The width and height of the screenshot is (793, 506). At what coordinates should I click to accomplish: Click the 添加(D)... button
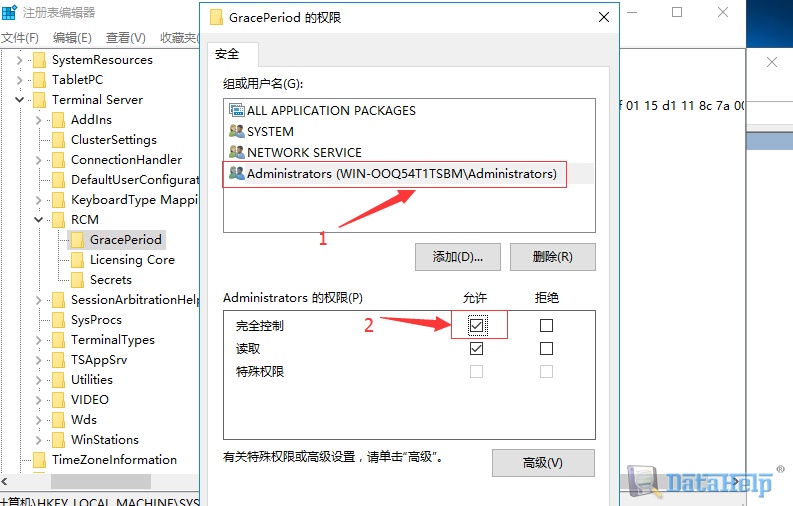(x=458, y=257)
